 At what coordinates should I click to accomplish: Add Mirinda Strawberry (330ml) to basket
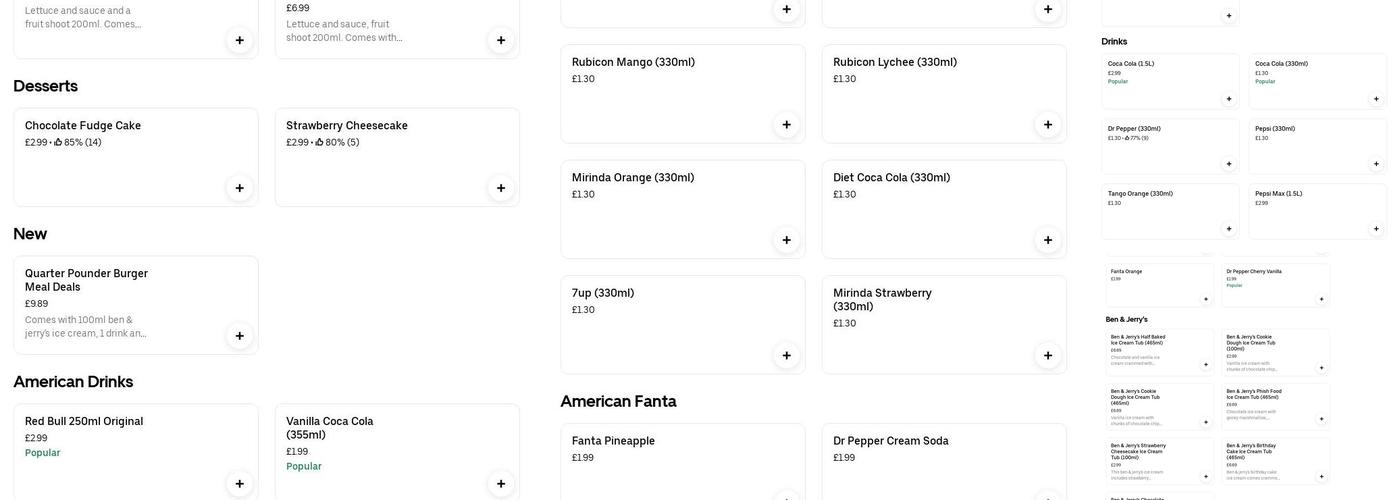[1048, 356]
